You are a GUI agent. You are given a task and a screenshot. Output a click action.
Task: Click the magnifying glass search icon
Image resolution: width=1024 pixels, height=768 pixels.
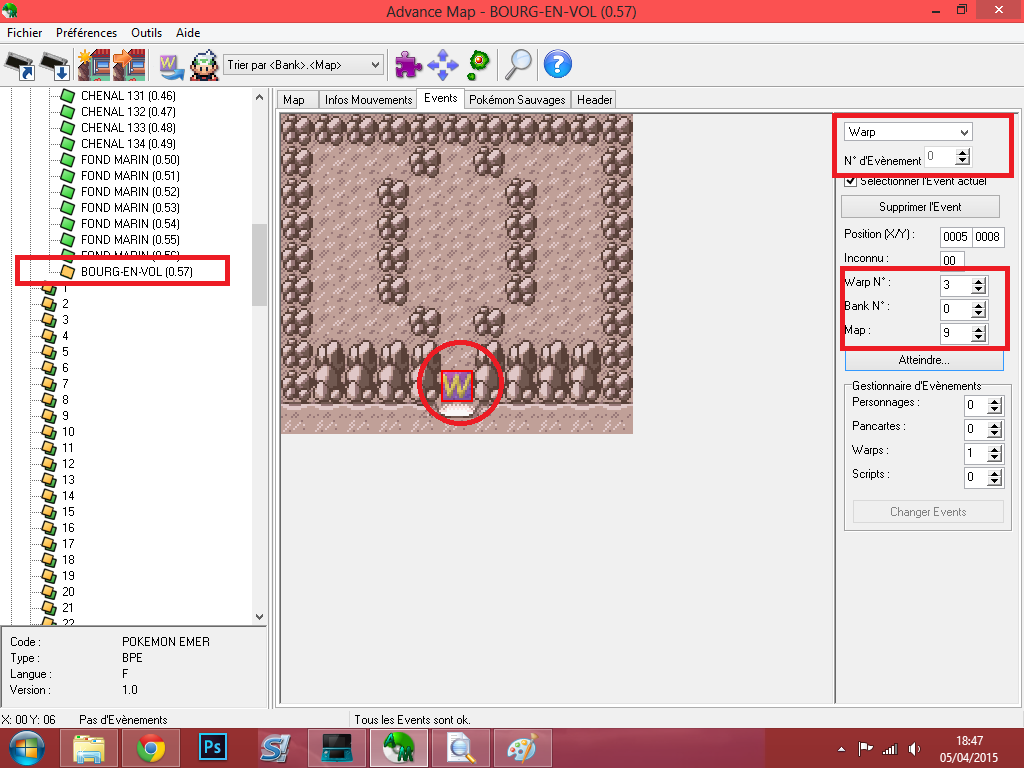[519, 65]
